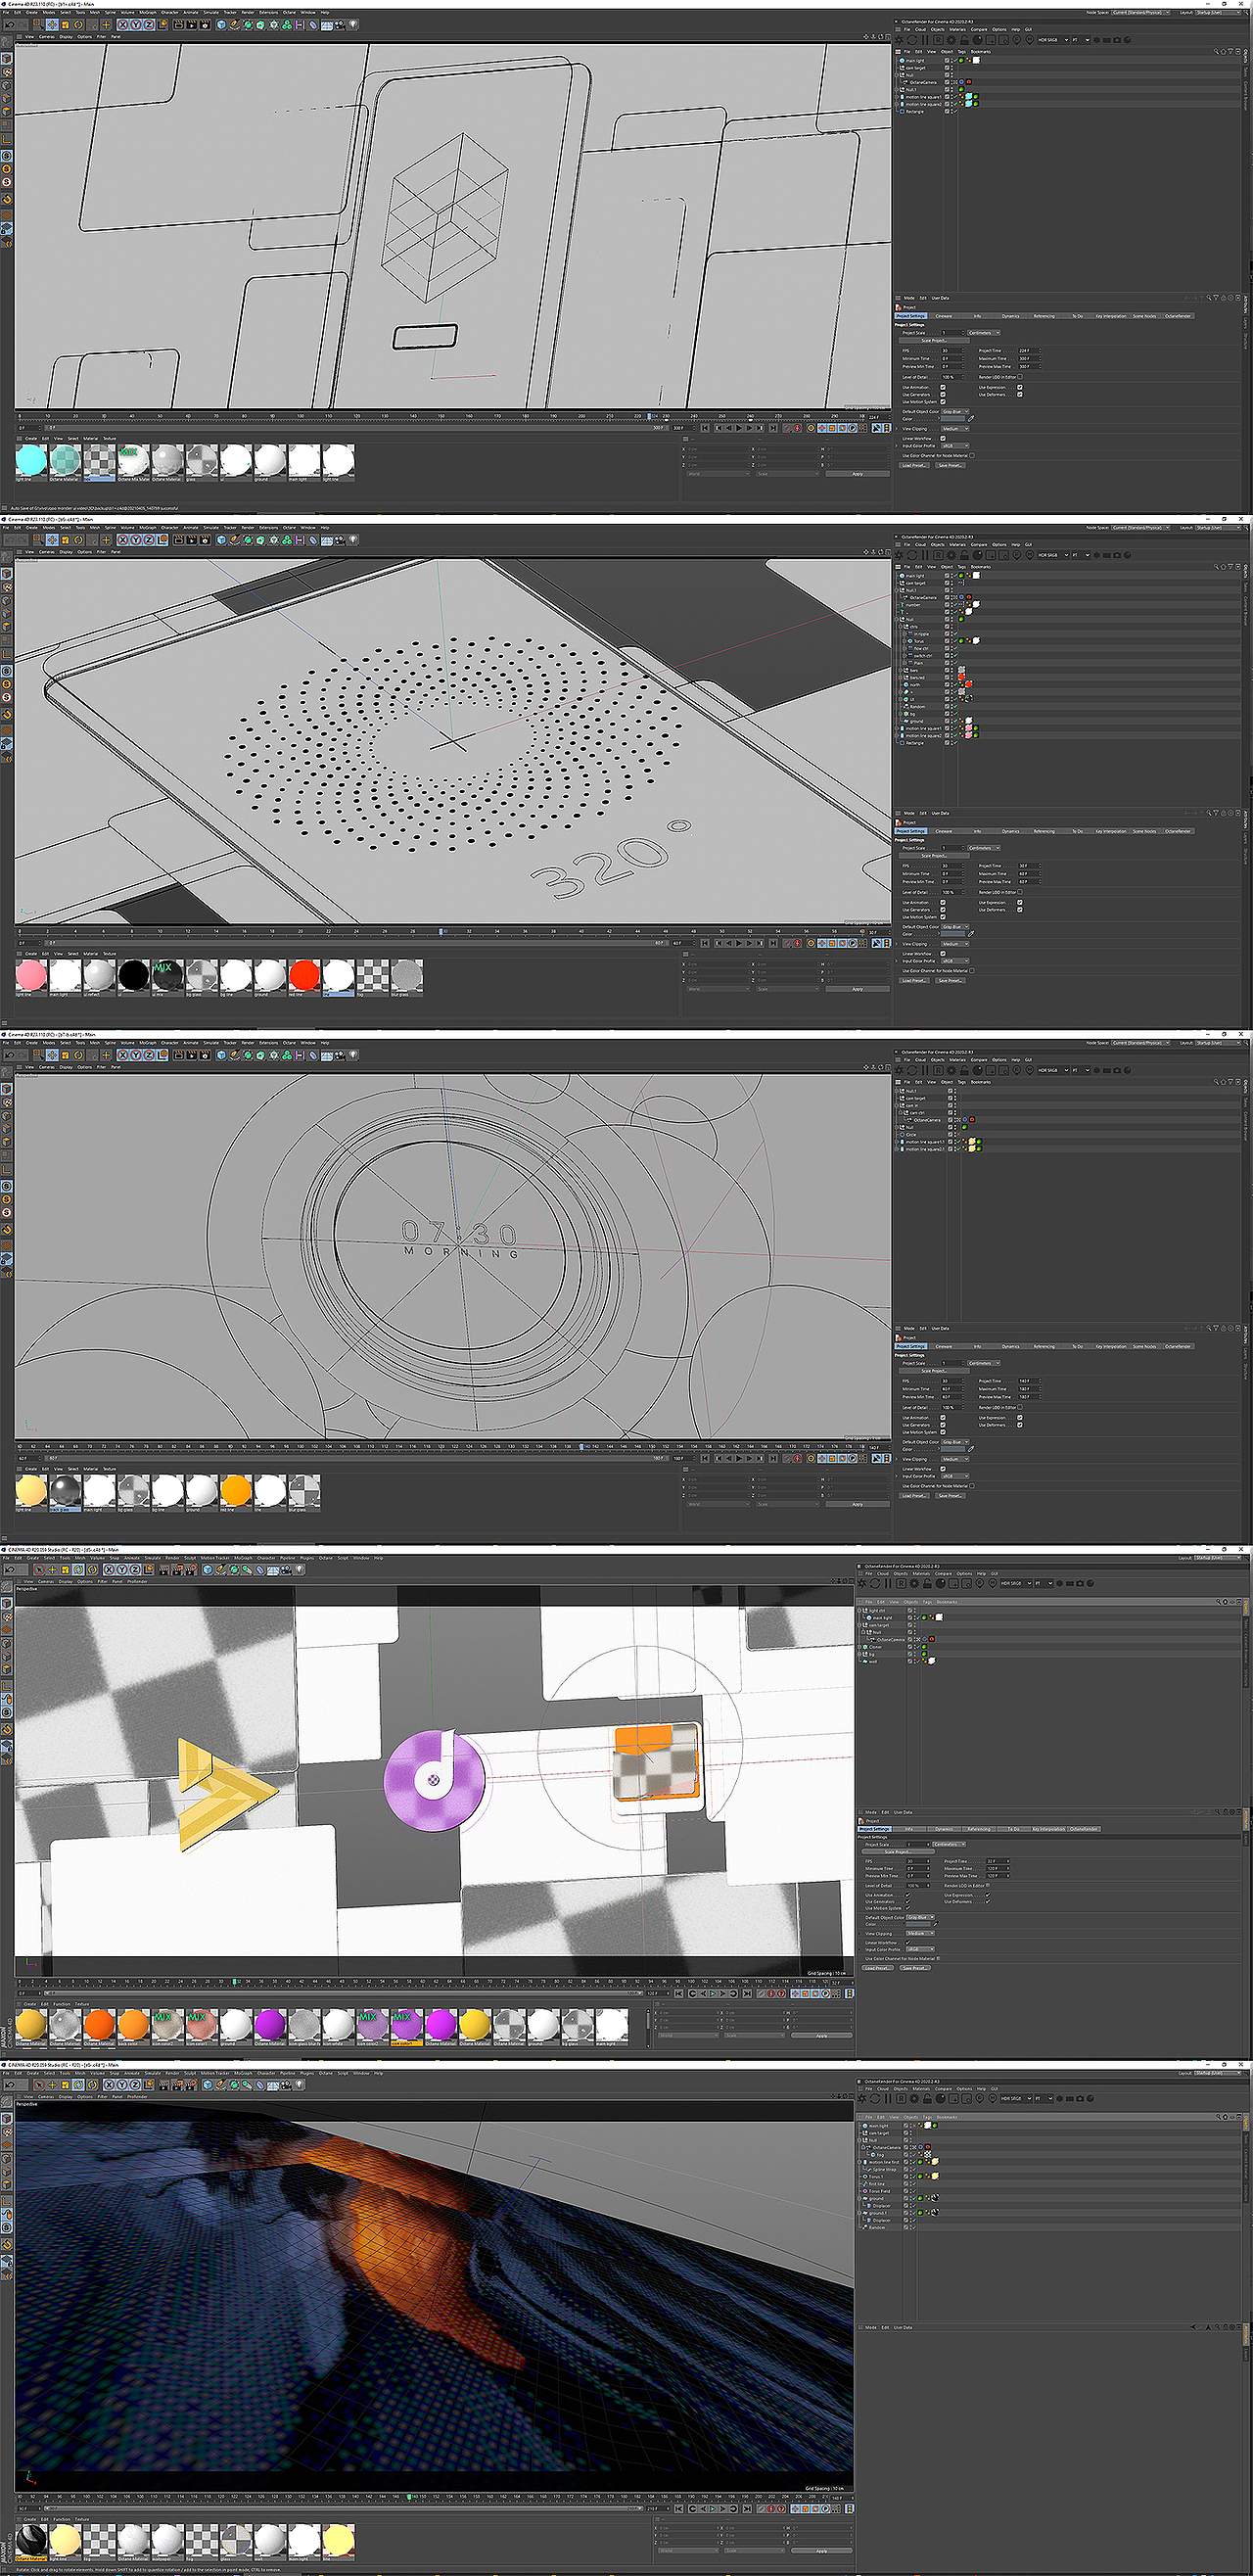
Task: Enable Use Color Channel for Node Material, cube window
Action: [x=972, y=456]
